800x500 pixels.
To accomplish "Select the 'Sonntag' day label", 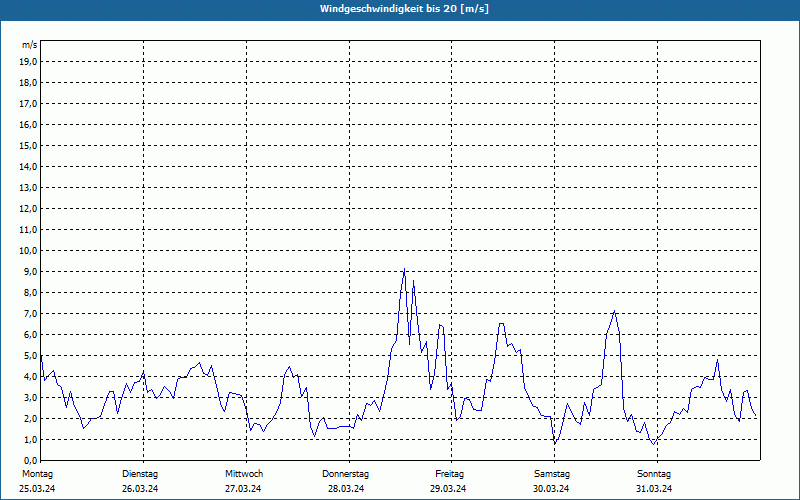I will pyautogui.click(x=654, y=474).
